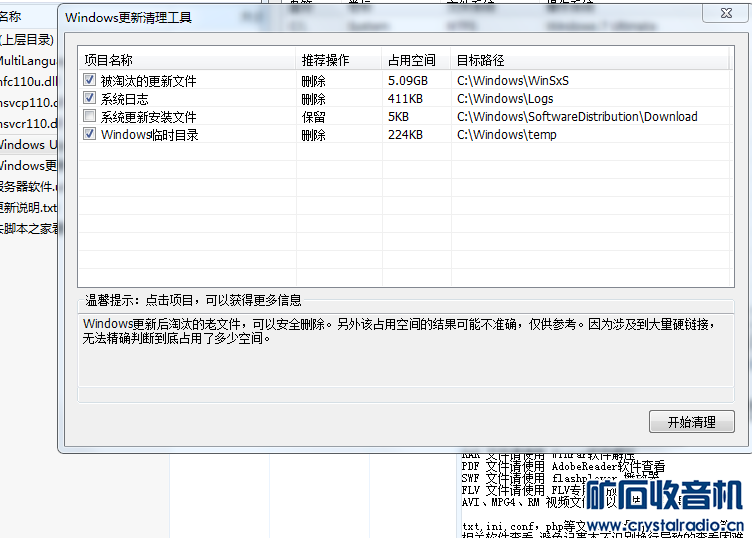The height and width of the screenshot is (538, 752).
Task: Select 更新说明.txt in background file list
Action: tap(29, 208)
